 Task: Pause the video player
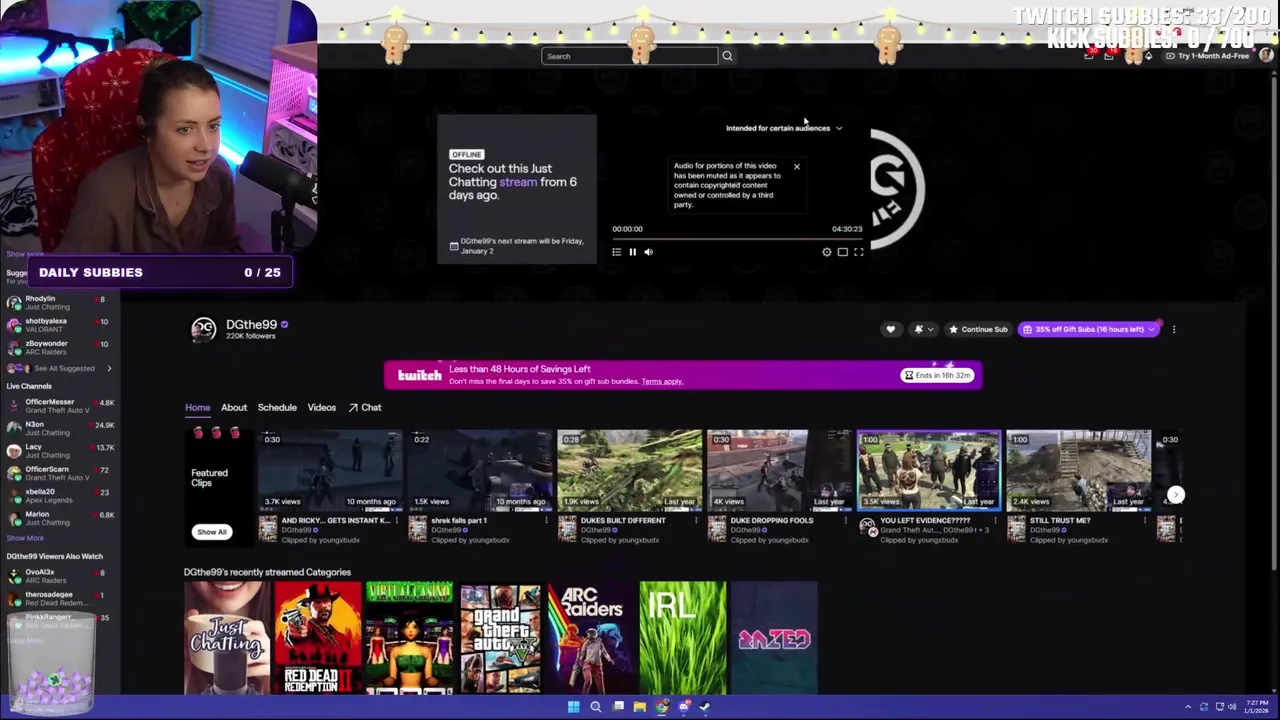(632, 252)
